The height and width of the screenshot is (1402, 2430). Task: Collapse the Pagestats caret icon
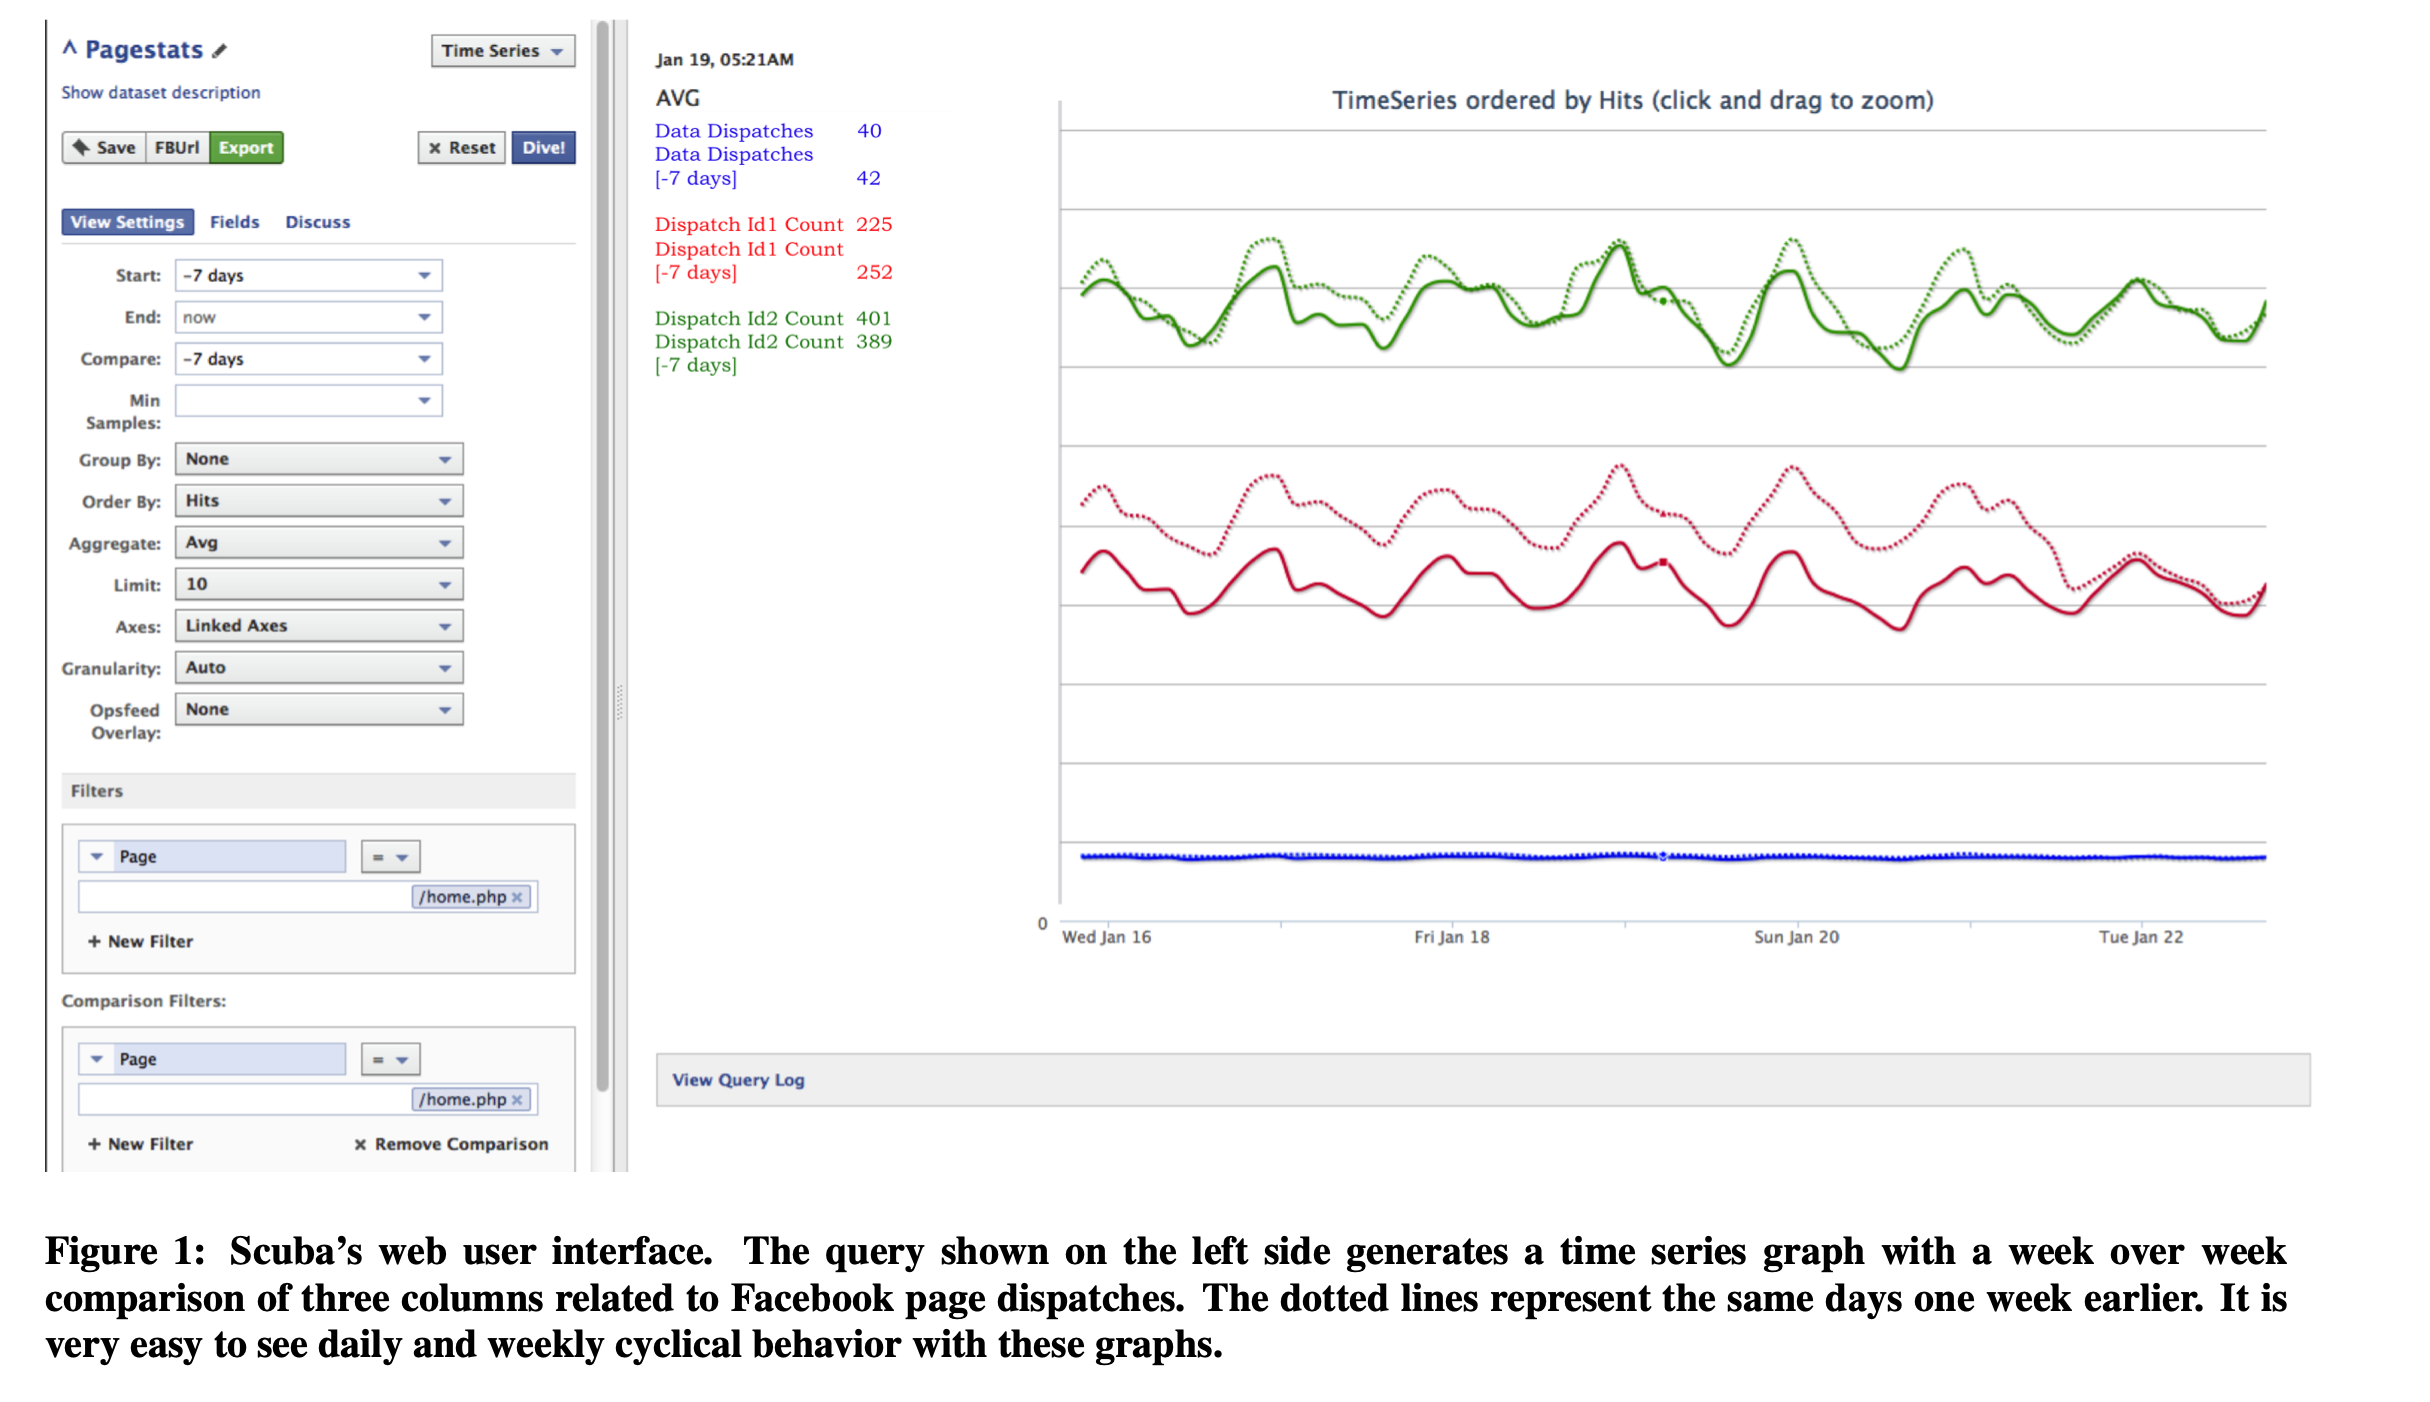pos(70,48)
